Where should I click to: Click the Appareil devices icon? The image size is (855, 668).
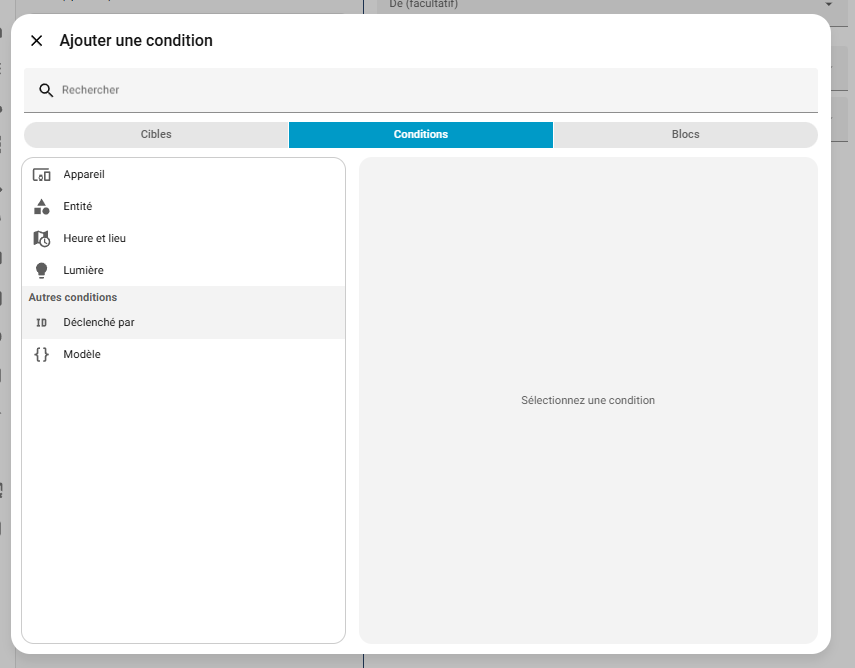[x=41, y=175]
